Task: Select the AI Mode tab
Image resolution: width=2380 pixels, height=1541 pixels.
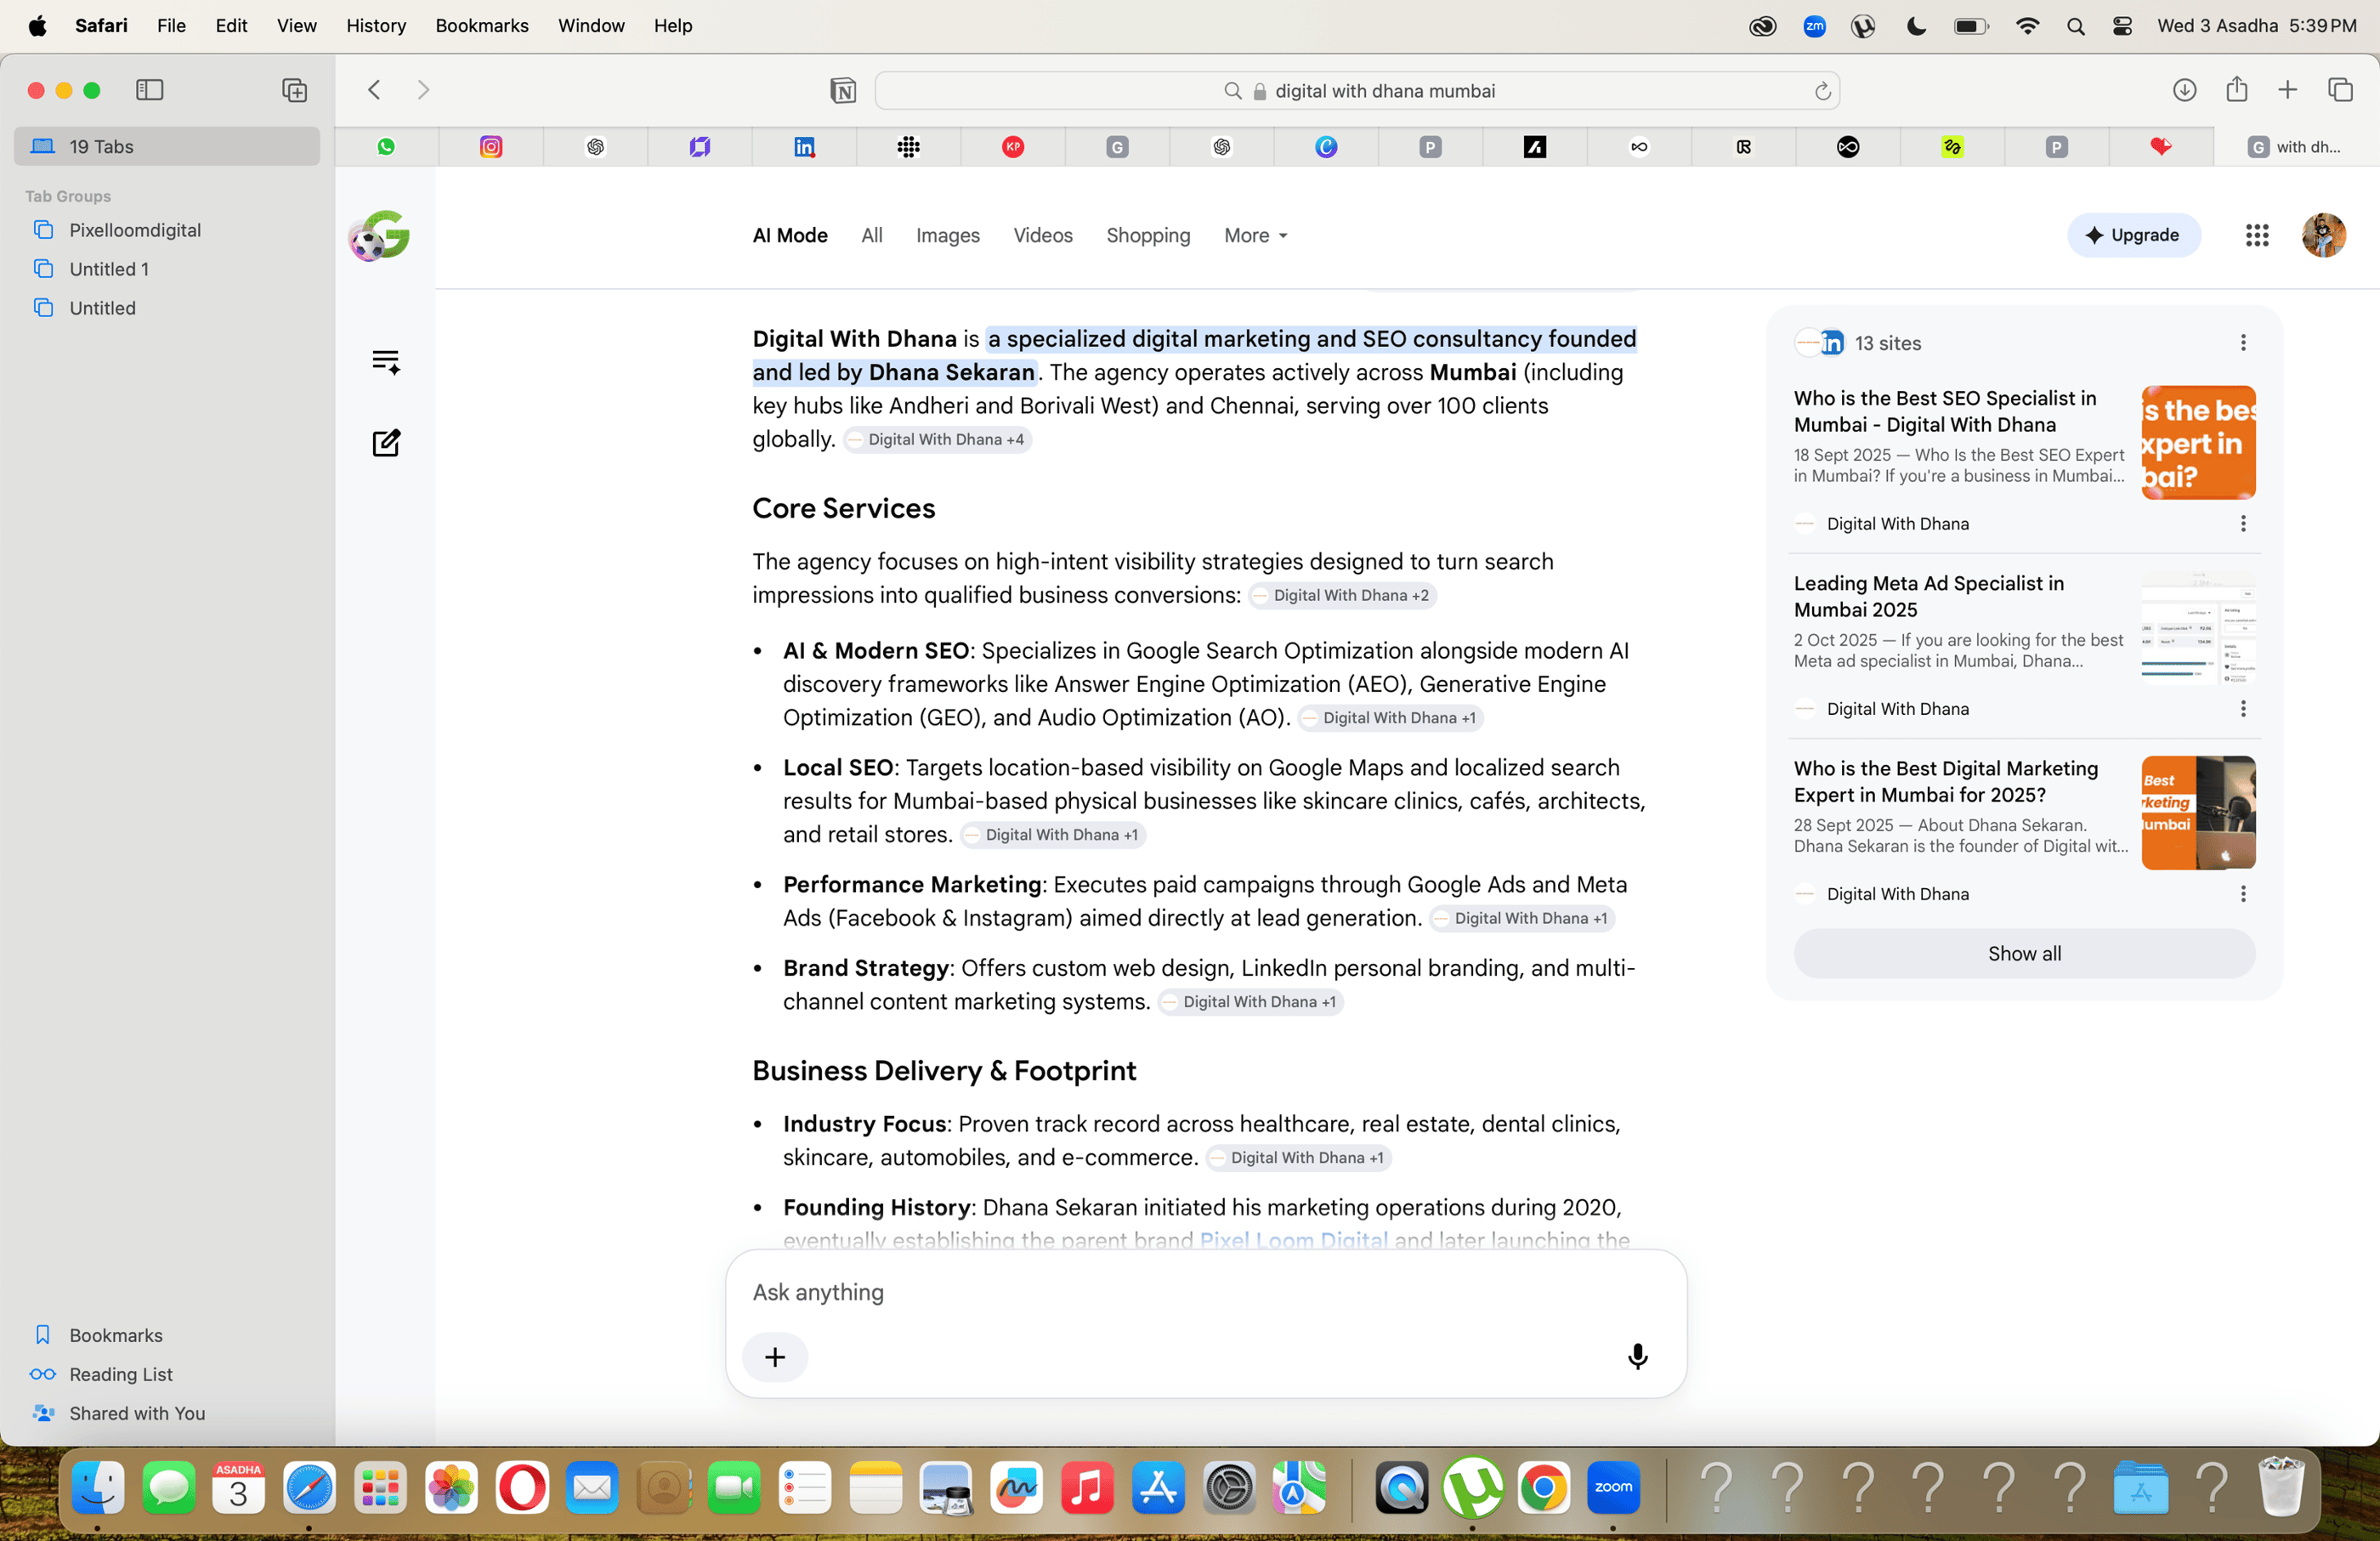Action: pos(790,235)
